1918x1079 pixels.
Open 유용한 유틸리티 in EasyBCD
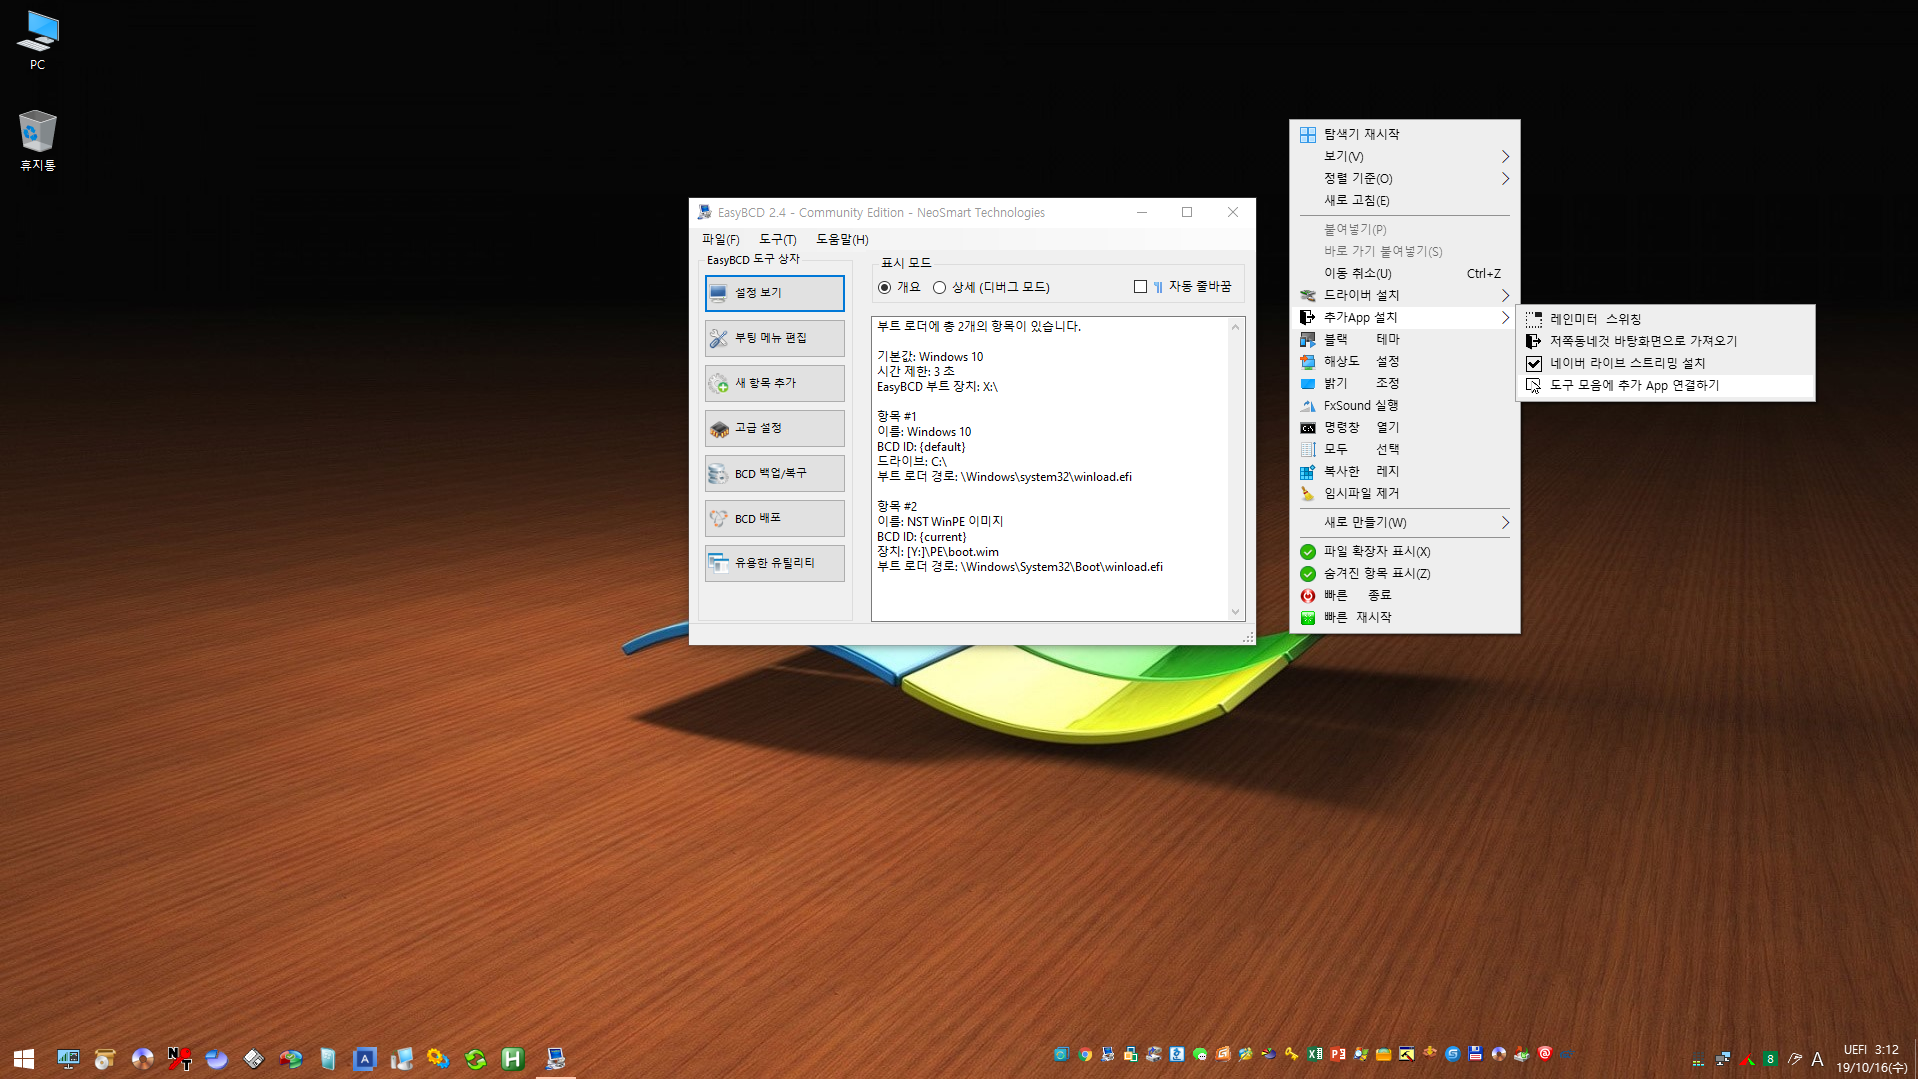pyautogui.click(x=775, y=563)
